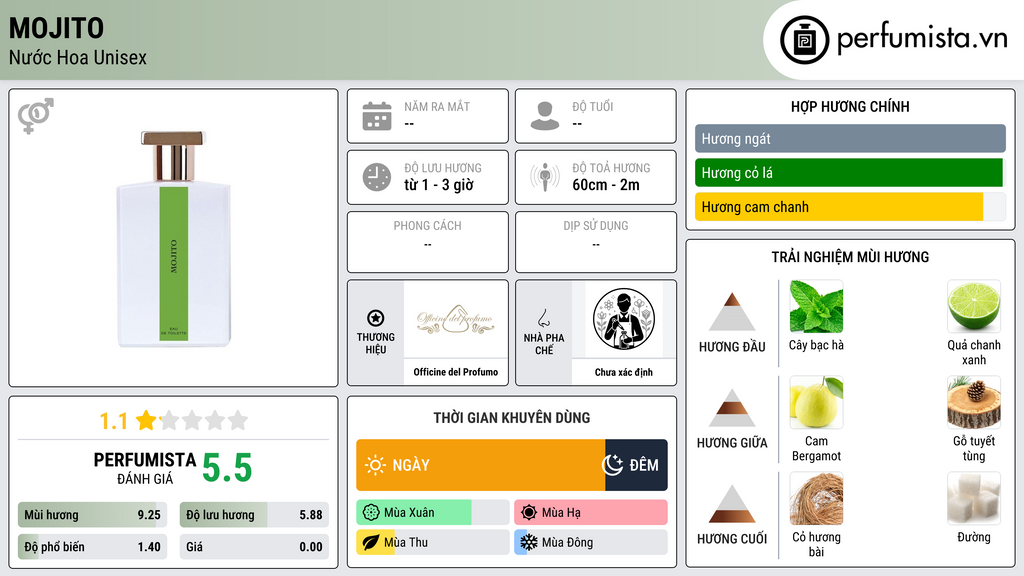This screenshot has height=576, width=1024.
Task: Click the Hương đầu label text
Action: pos(732,347)
